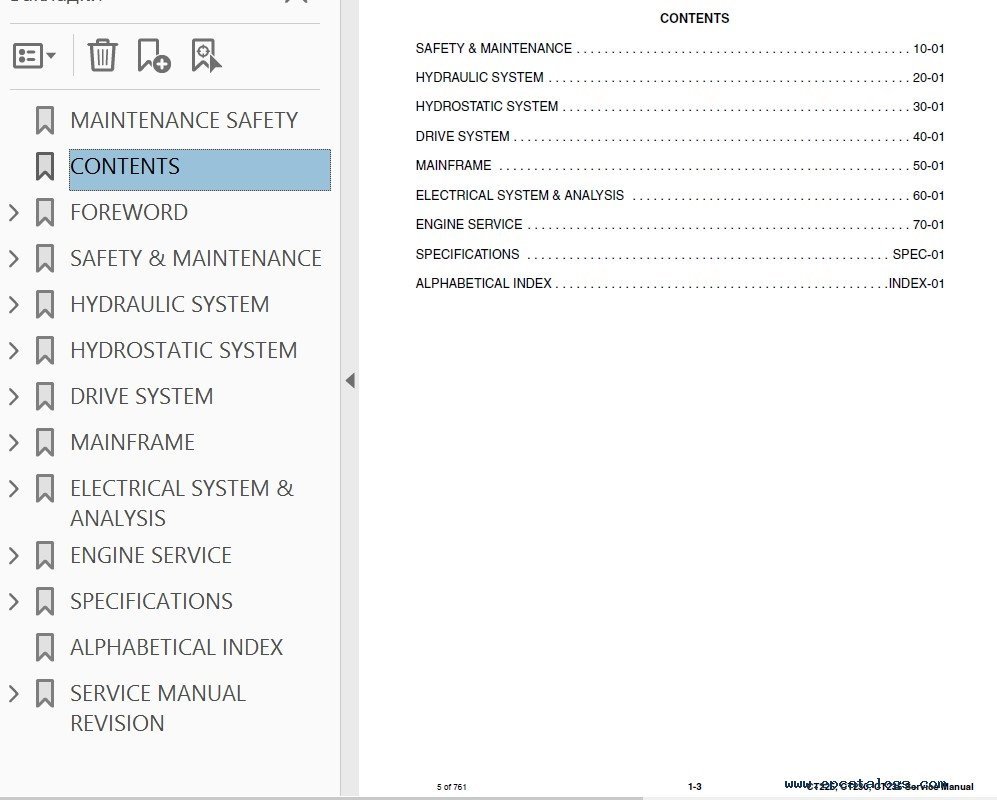The width and height of the screenshot is (997, 800).
Task: Select the DRIVE SYSTEM bookmark
Action: tap(141, 397)
